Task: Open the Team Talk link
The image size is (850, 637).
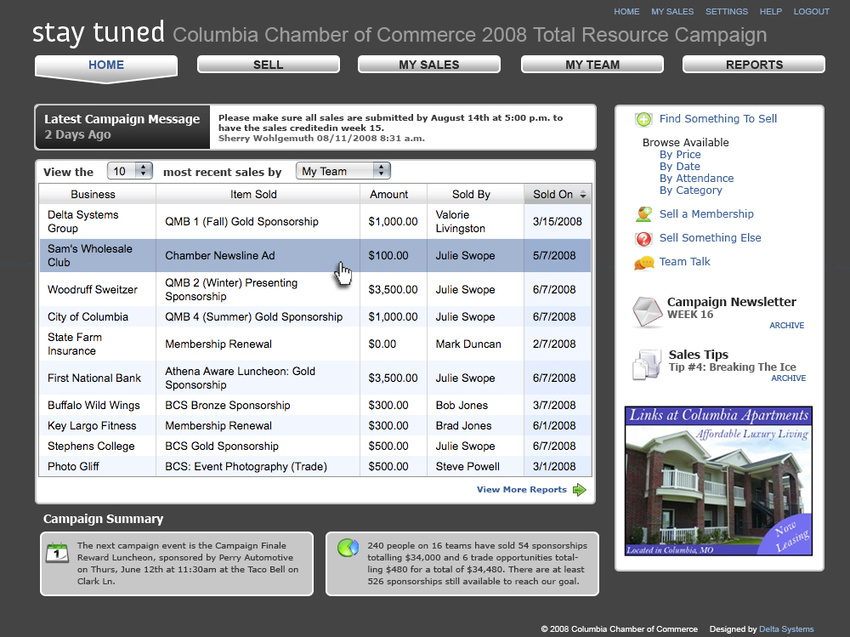Action: pyautogui.click(x=685, y=262)
